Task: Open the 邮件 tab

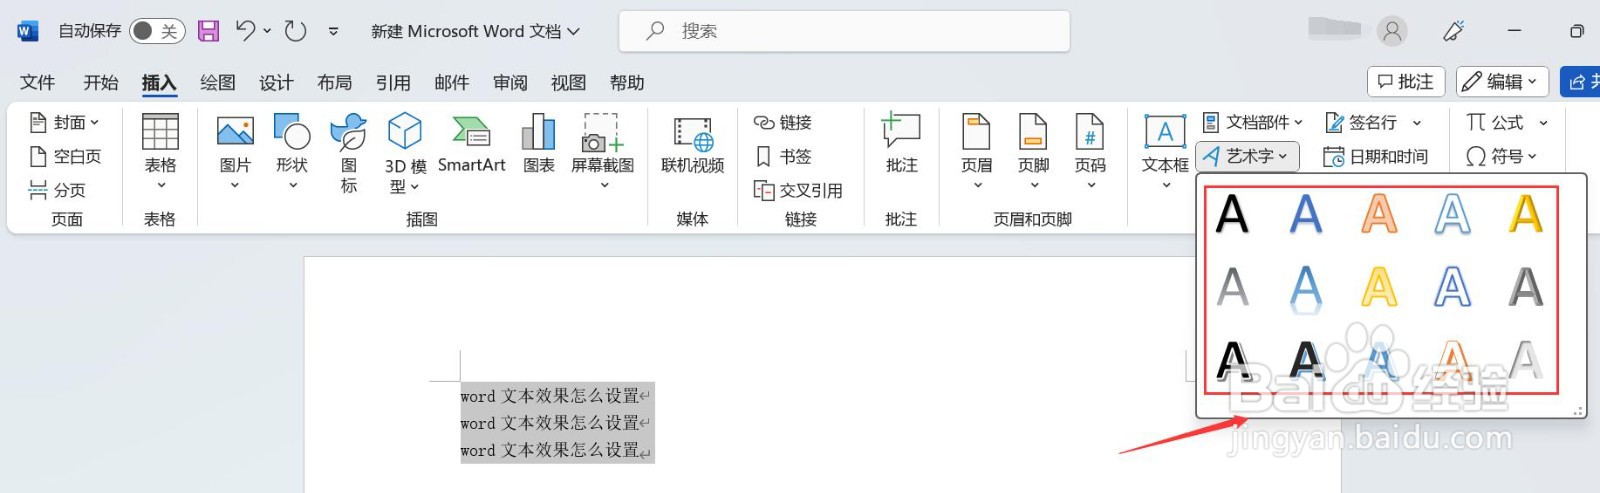Action: 451,82
